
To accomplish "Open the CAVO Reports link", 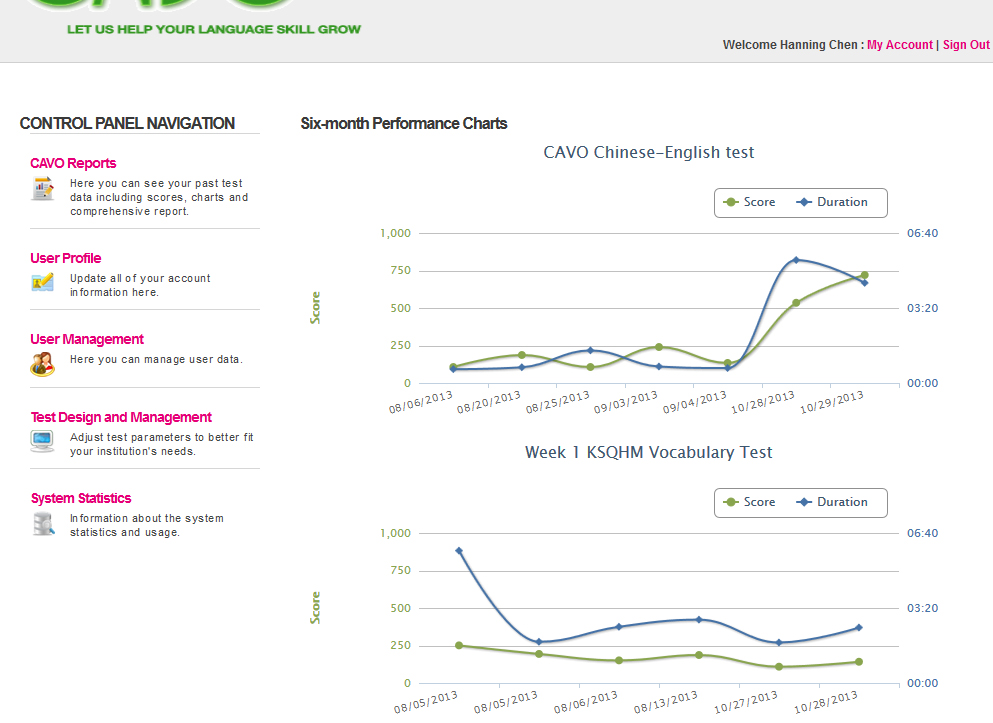I will click(73, 163).
